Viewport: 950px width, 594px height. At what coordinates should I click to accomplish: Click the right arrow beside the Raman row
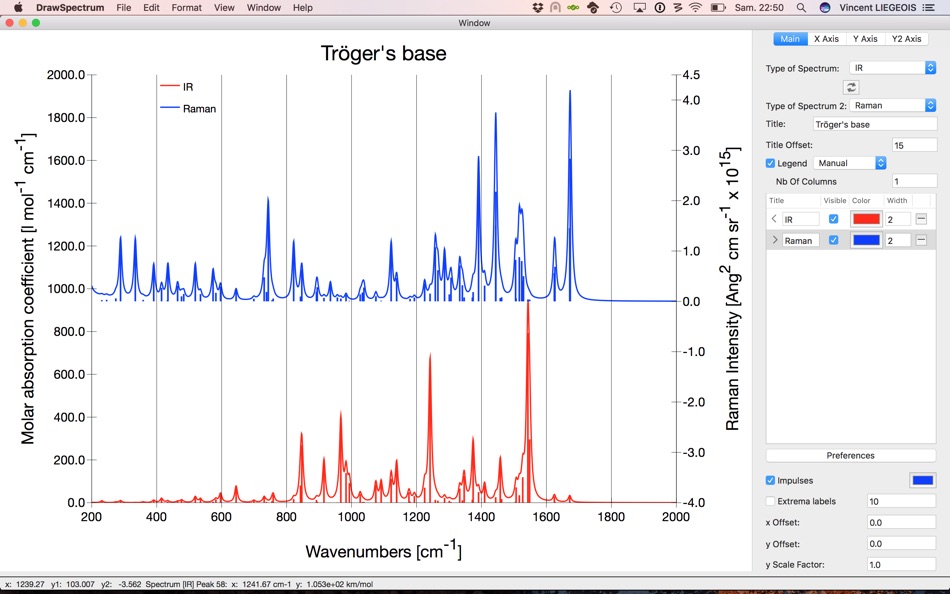pyautogui.click(x=774, y=240)
